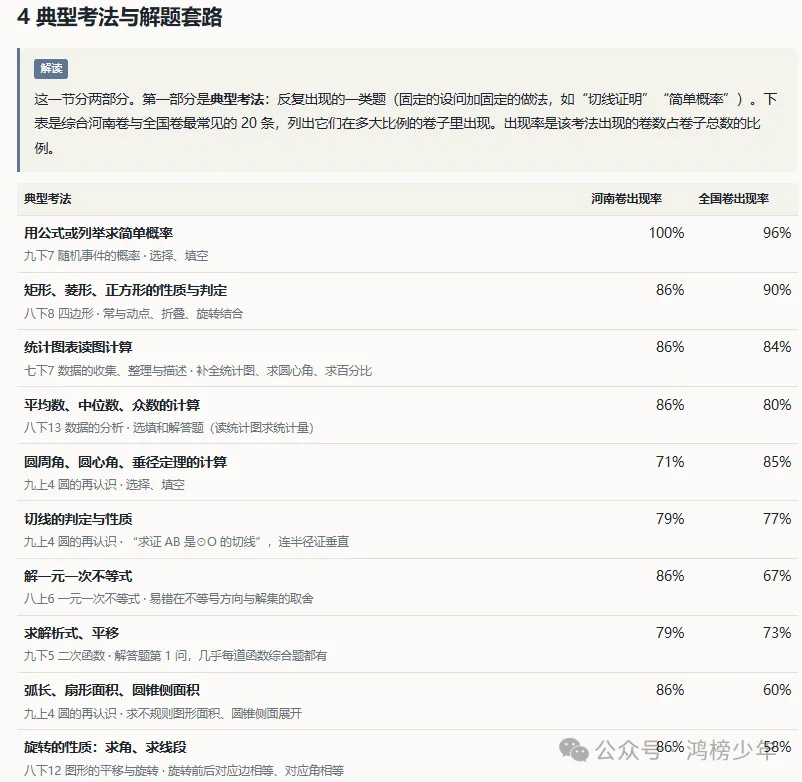Click subtitle 八下8 四边形

tap(58, 314)
